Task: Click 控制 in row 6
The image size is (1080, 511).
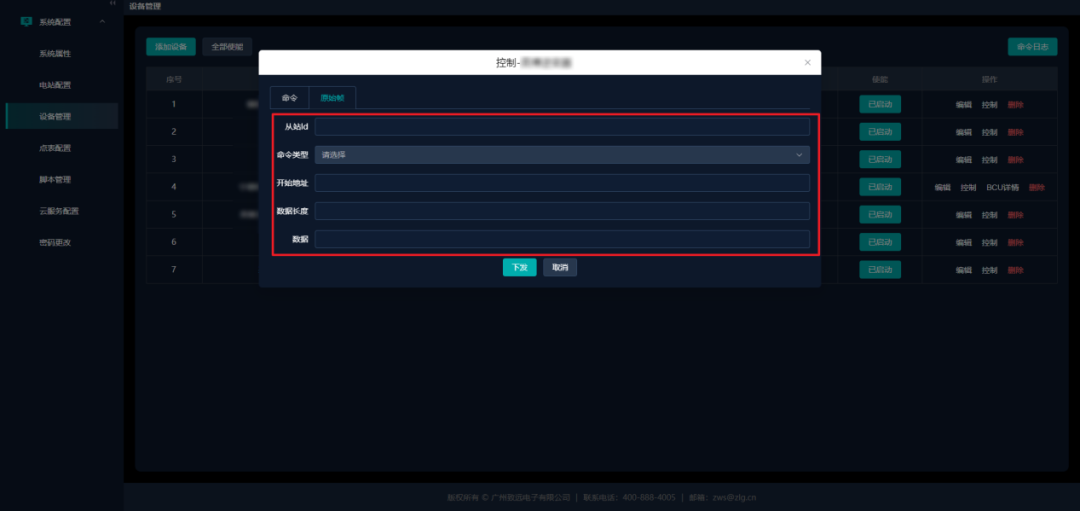Action: tap(990, 242)
